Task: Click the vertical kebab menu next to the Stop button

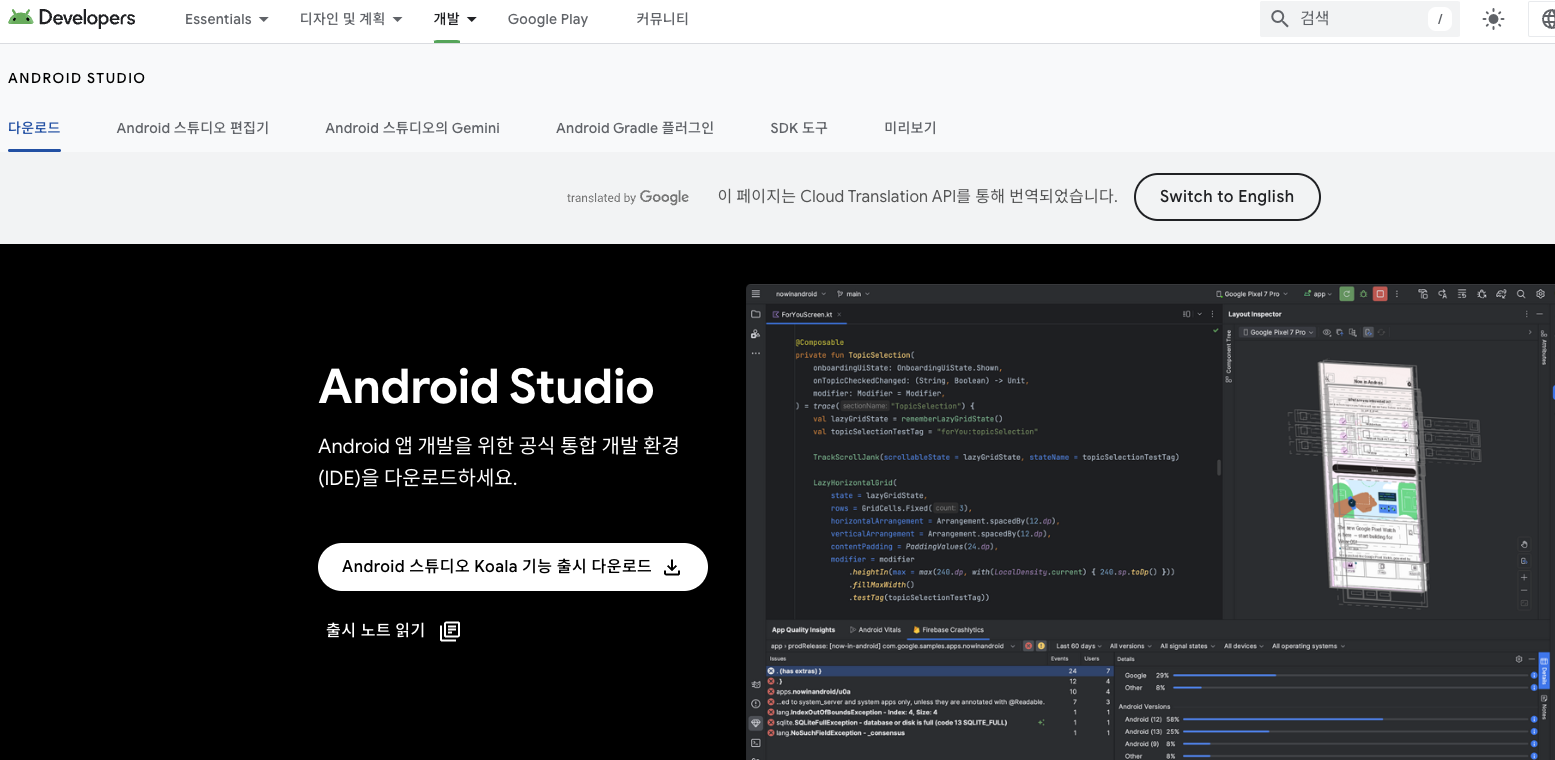Action: pyautogui.click(x=1397, y=294)
